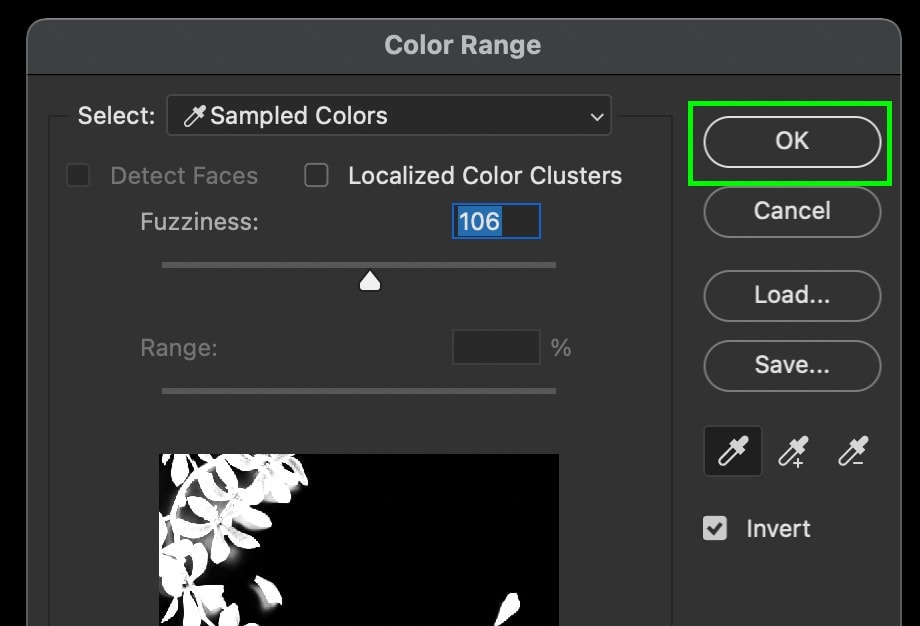Pick the Subtract from Sample eyedropper
The image size is (920, 626).
click(853, 451)
